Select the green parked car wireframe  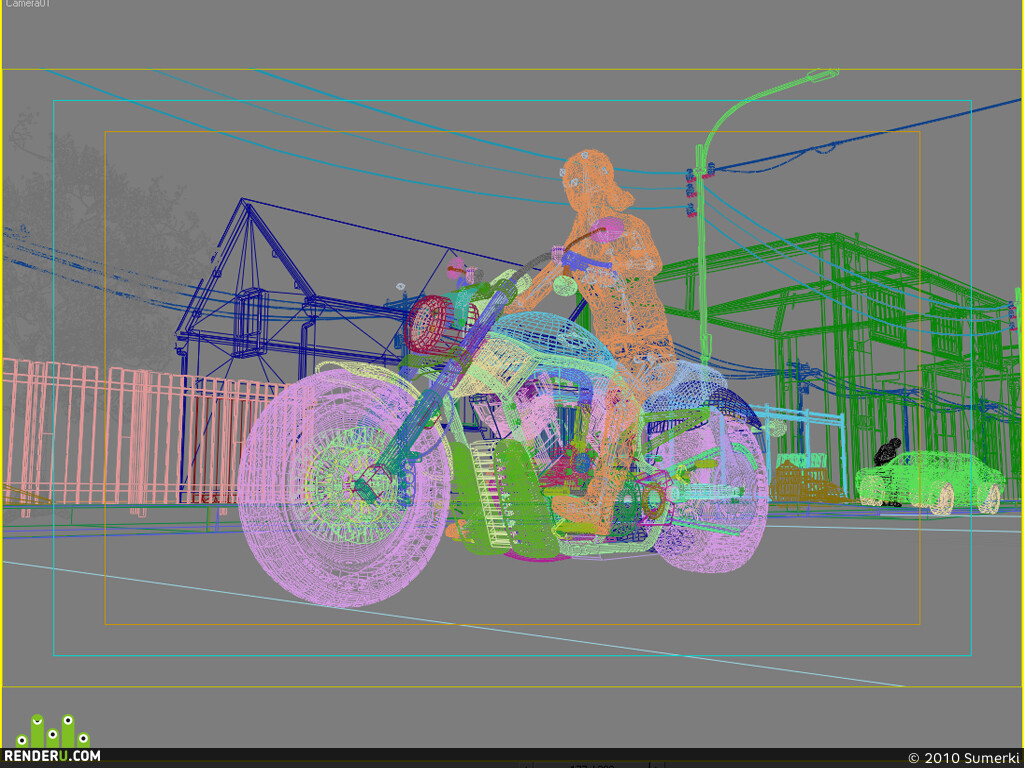click(x=931, y=482)
